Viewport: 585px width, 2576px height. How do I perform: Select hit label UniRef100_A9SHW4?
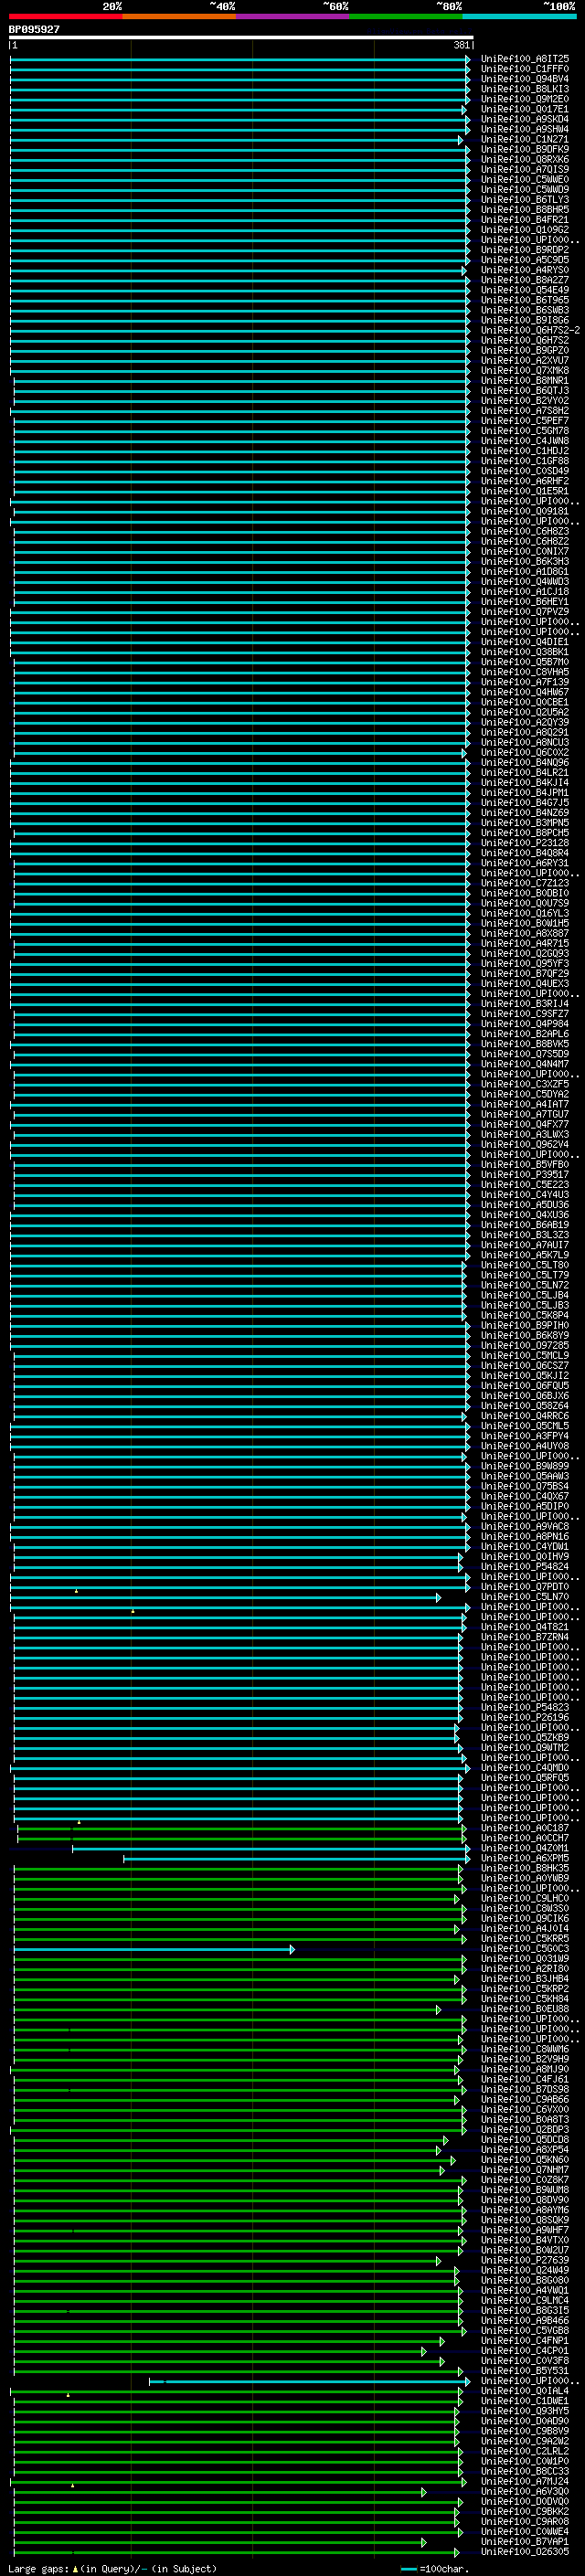pos(524,129)
